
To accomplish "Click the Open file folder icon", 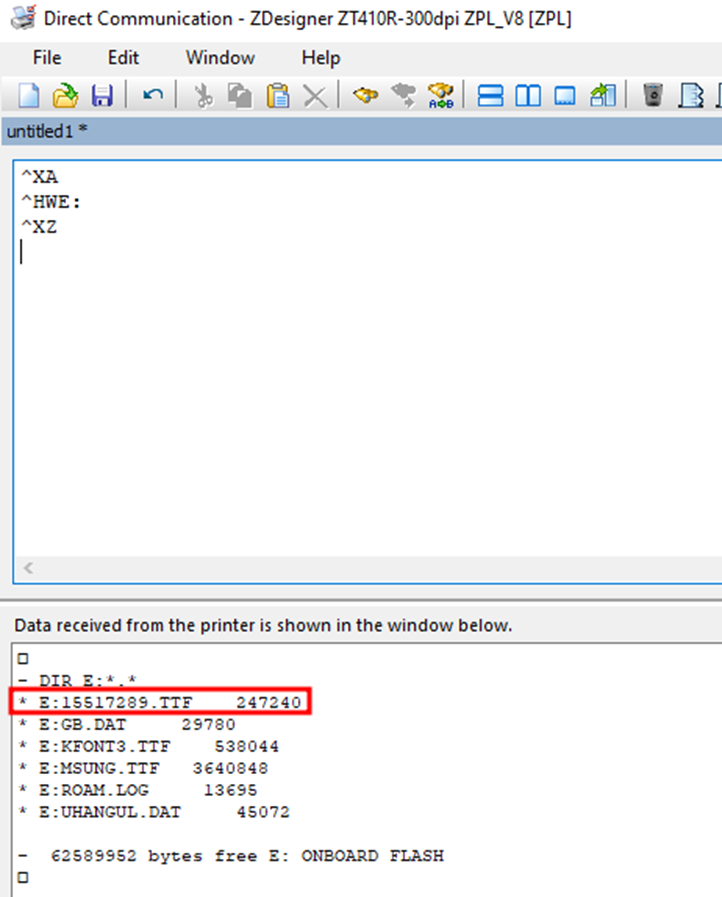I will pos(65,95).
